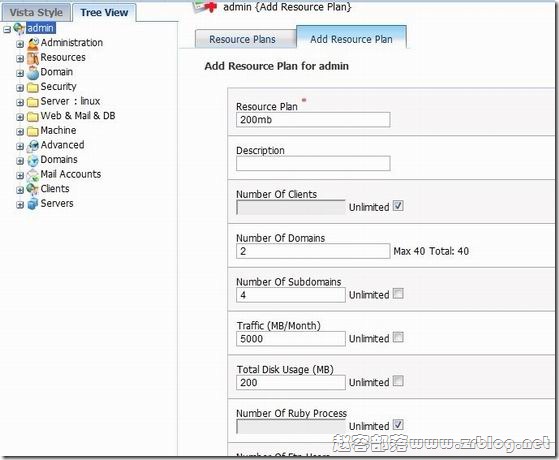Image resolution: width=559 pixels, height=460 pixels.
Task: Click the Administration user icon in the tree
Action: click(33, 44)
